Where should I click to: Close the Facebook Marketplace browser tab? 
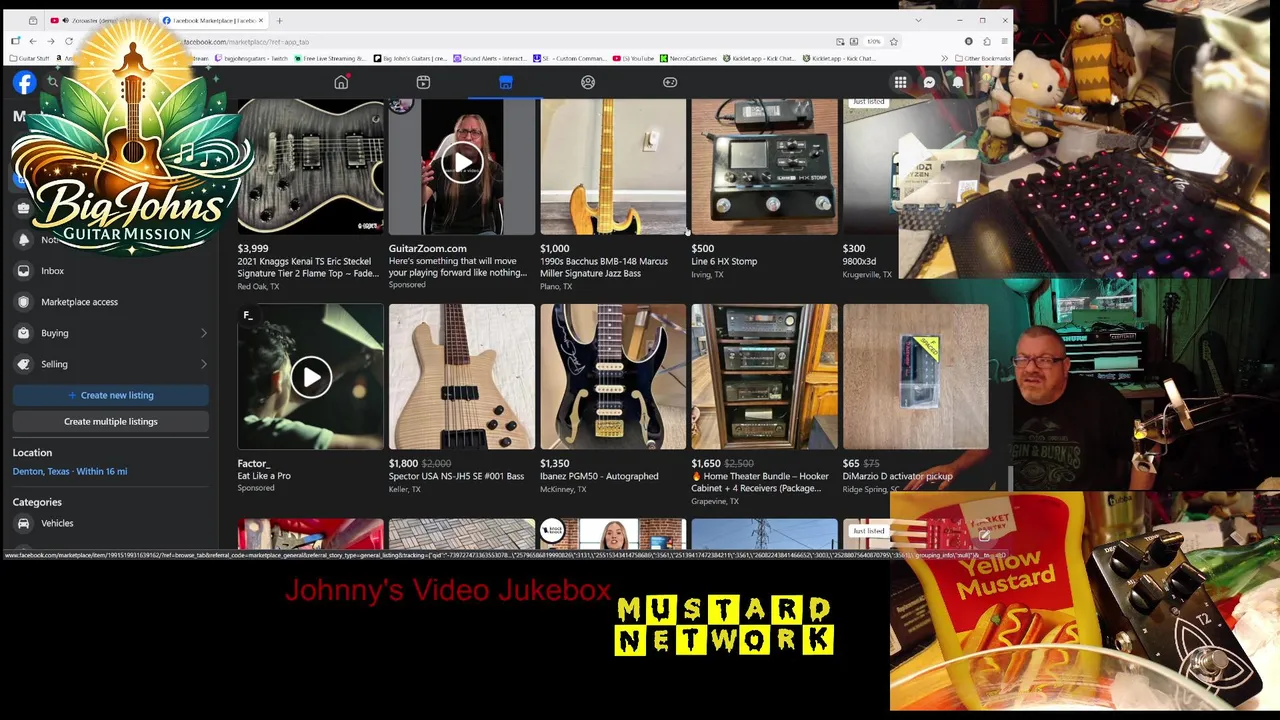click(x=261, y=20)
